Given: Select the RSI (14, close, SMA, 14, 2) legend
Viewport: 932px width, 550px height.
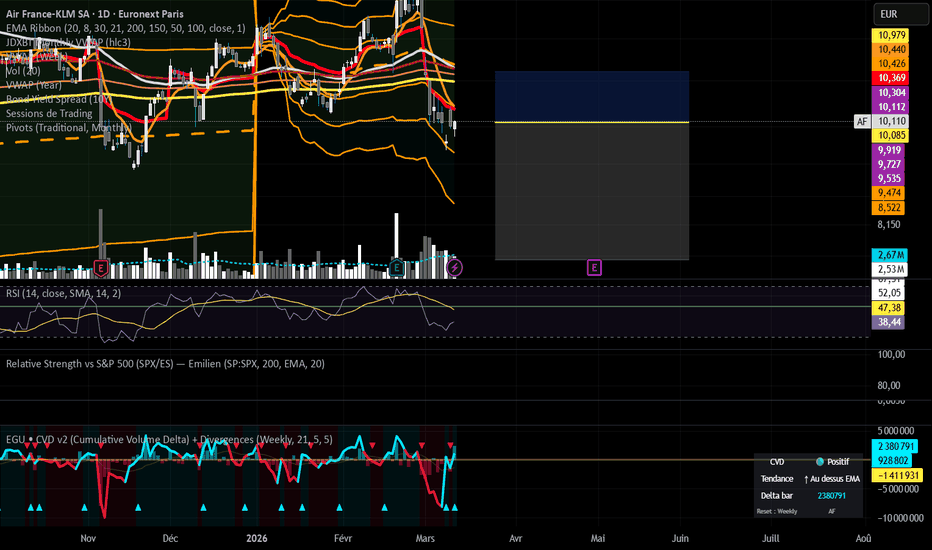Looking at the screenshot, I should [x=64, y=293].
